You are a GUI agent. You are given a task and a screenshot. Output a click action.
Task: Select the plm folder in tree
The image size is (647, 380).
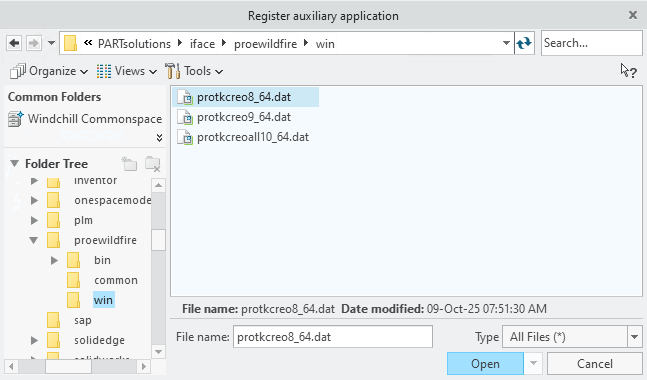coord(83,220)
